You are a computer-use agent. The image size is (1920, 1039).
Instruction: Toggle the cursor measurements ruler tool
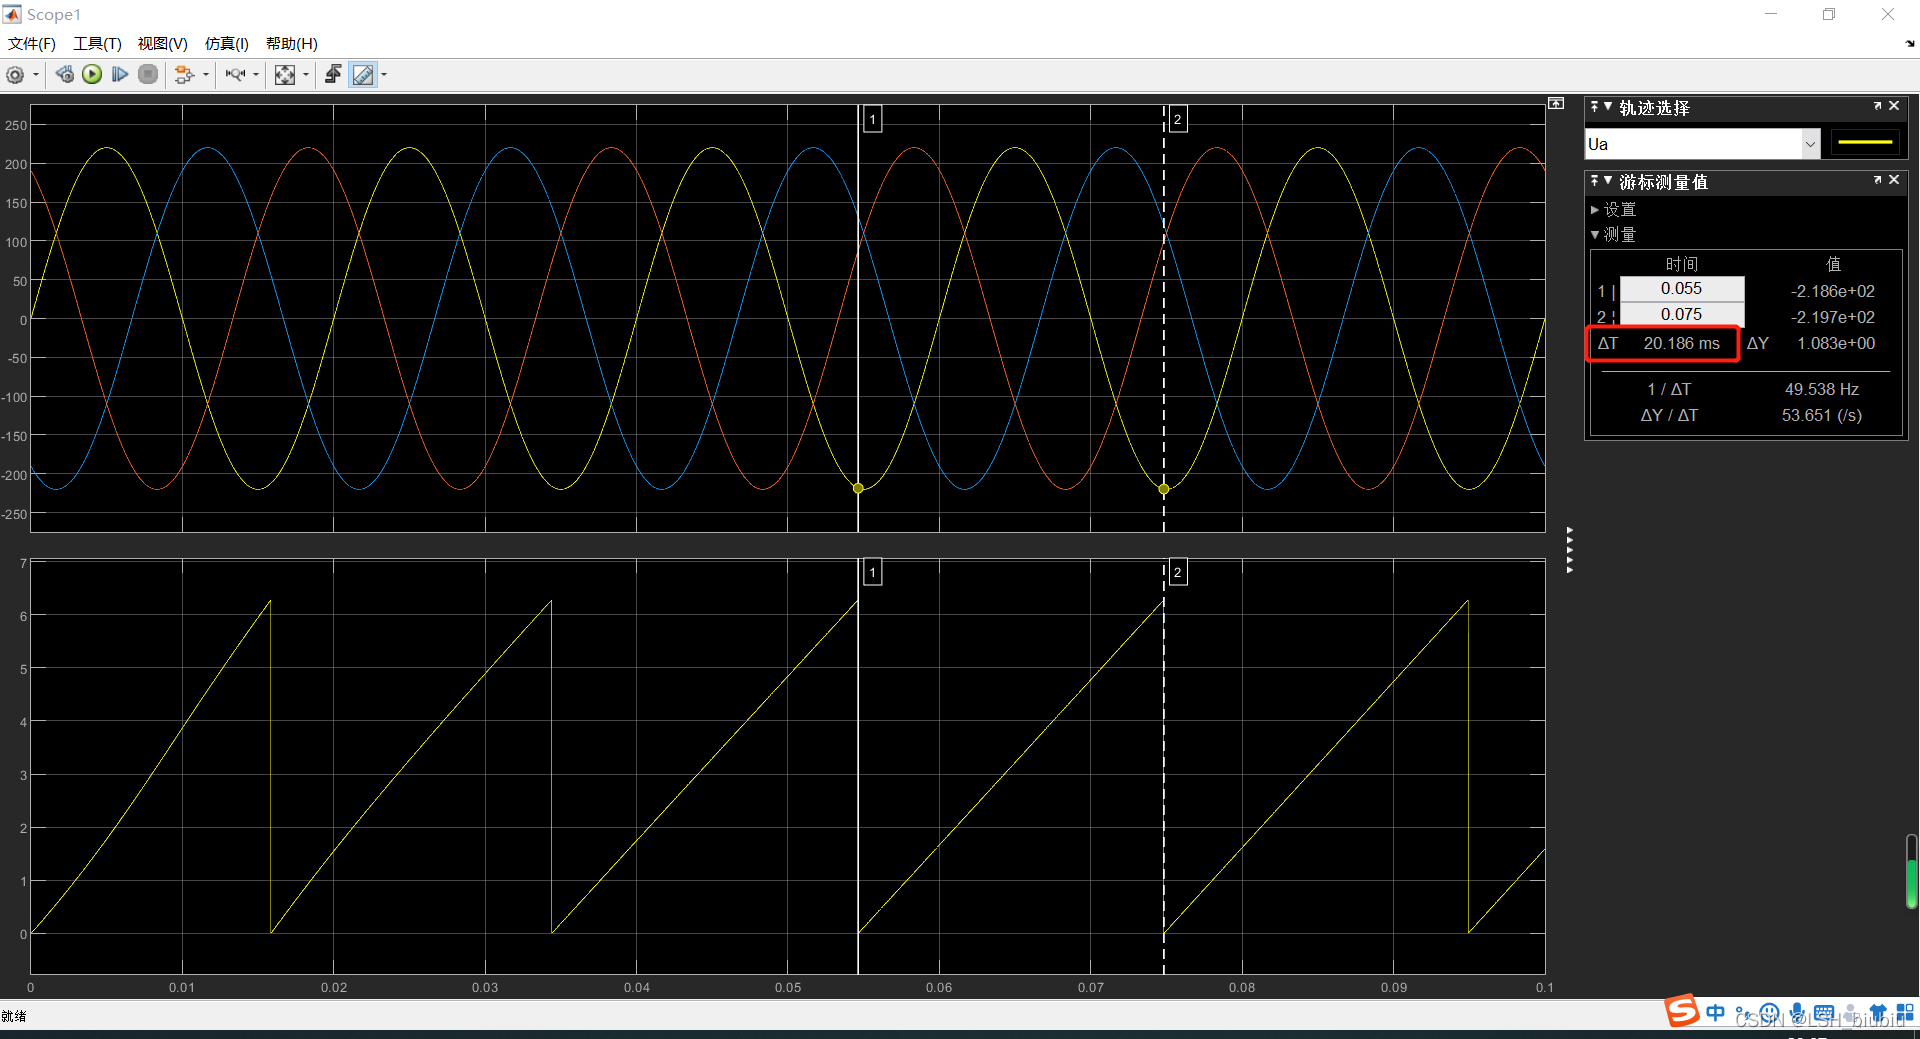click(363, 75)
